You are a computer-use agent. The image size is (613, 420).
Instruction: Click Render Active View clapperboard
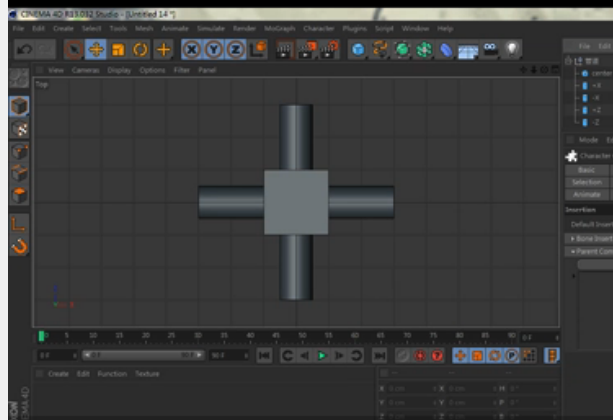284,50
